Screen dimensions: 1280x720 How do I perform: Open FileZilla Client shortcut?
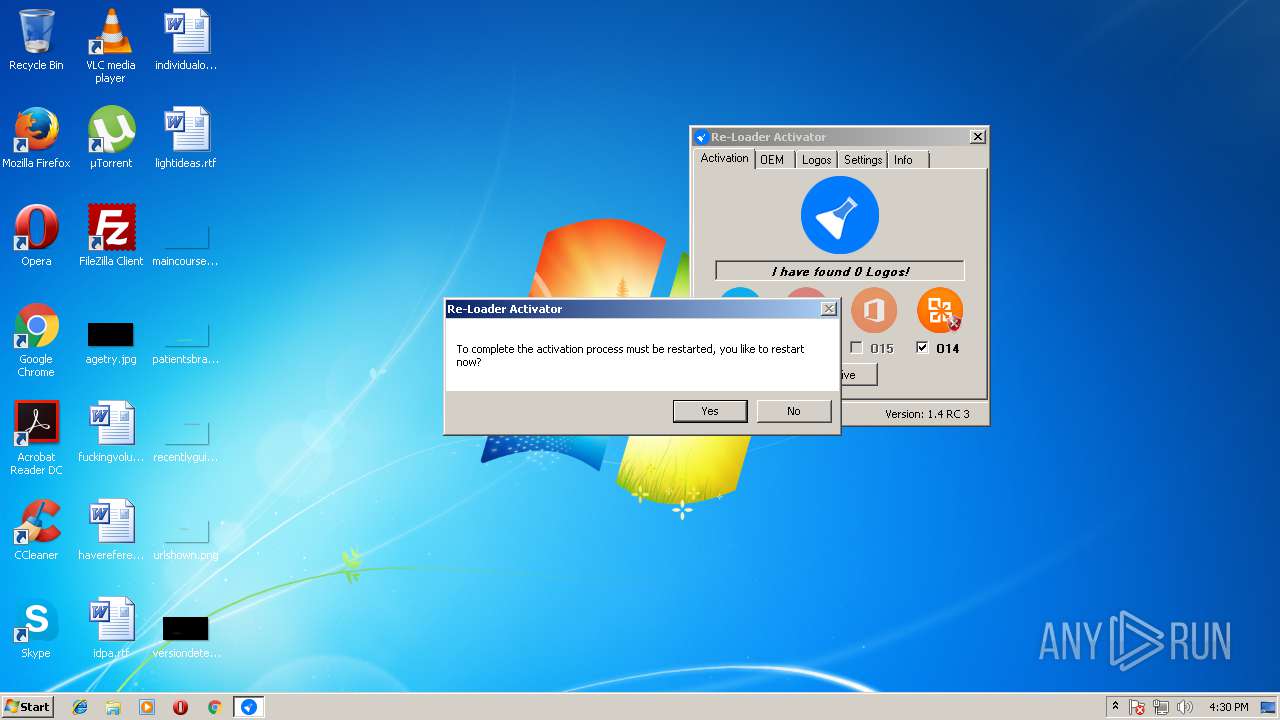111,236
